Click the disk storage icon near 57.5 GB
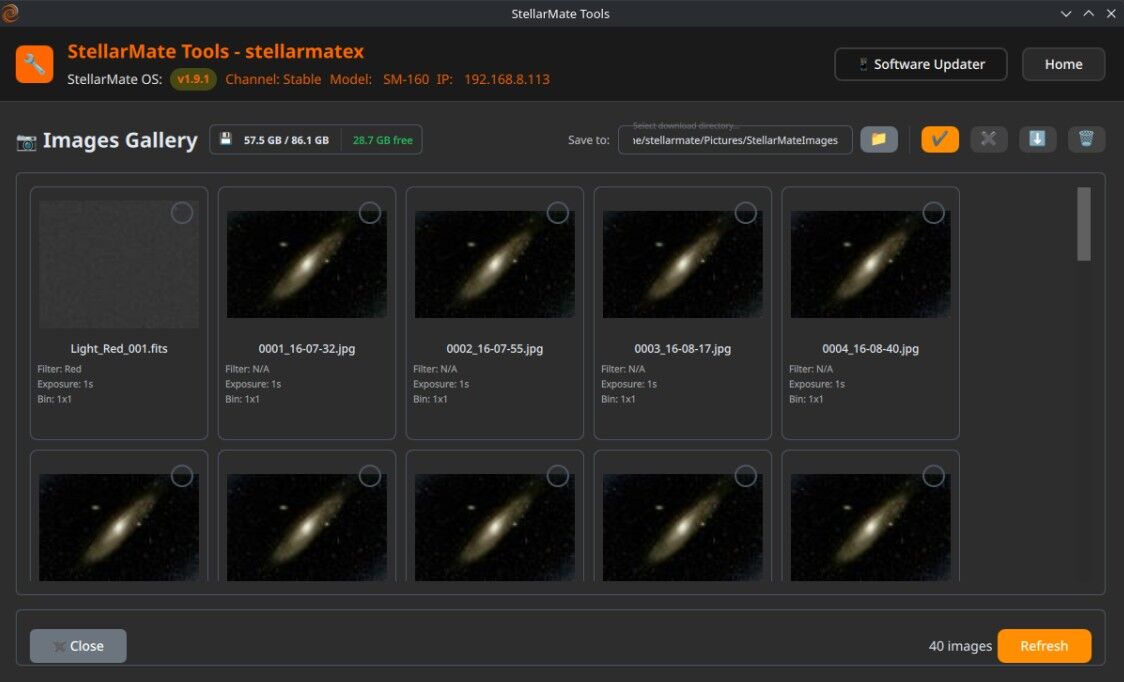 point(226,139)
